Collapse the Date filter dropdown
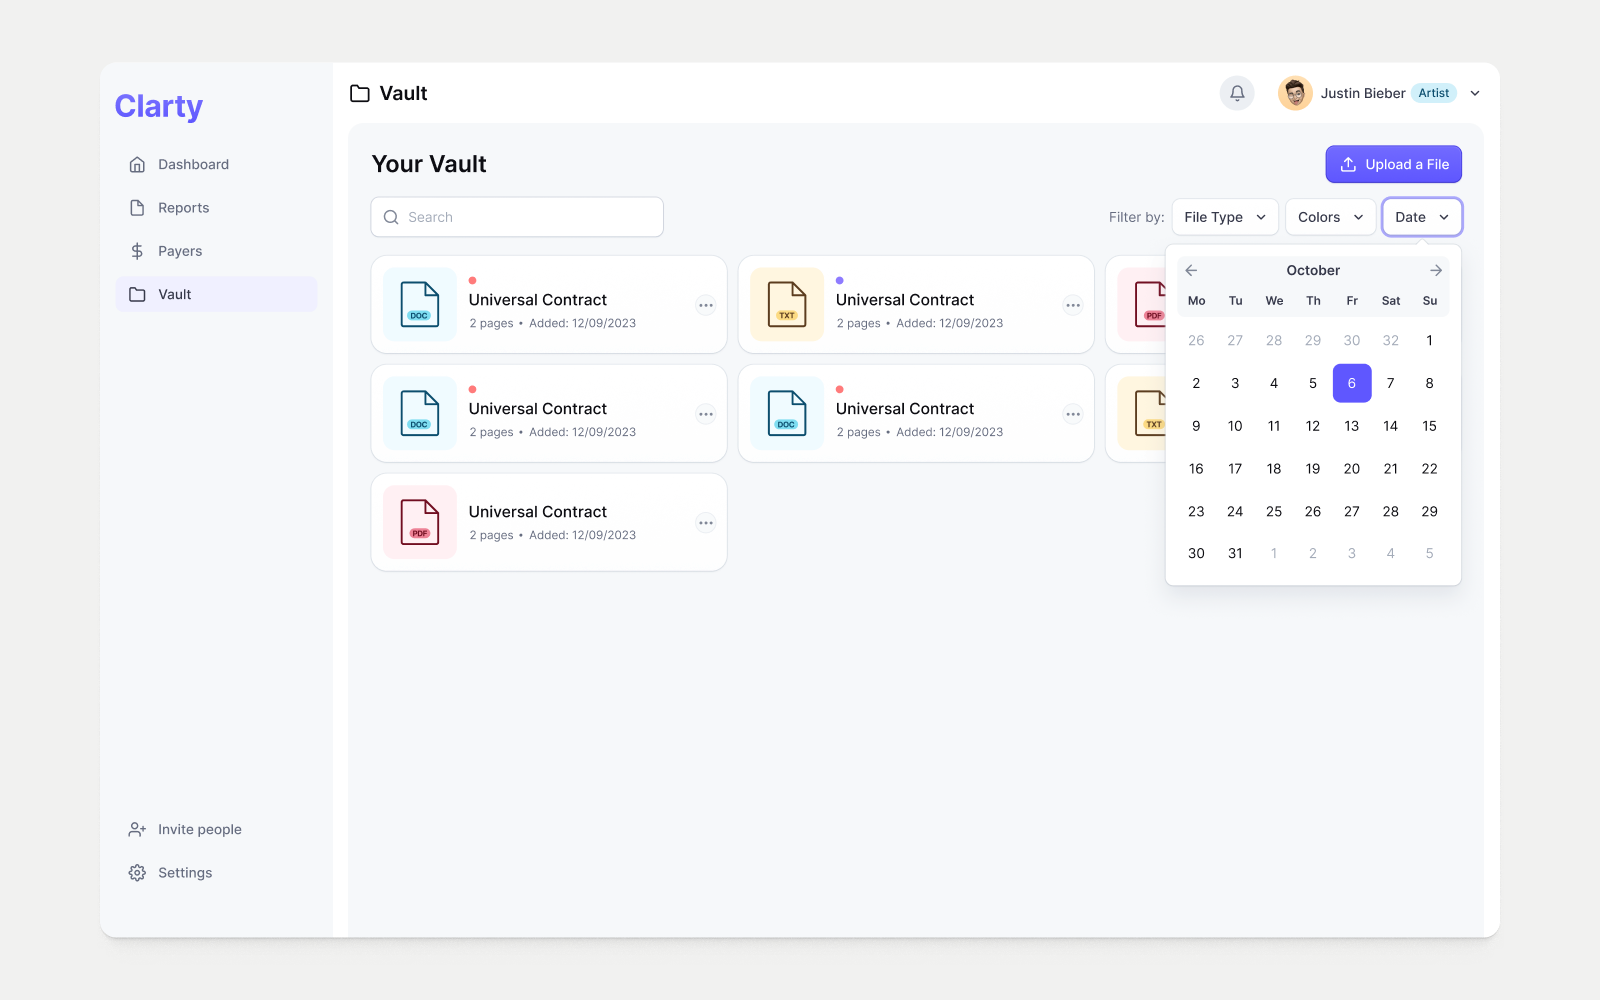 click(1422, 217)
